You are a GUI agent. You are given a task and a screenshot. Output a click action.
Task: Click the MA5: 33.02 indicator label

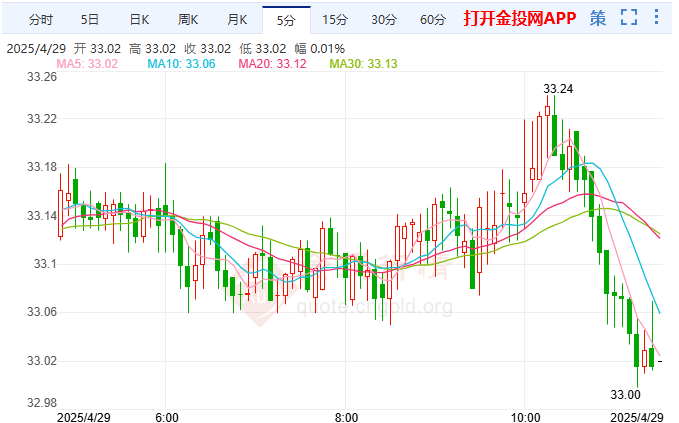pos(87,64)
